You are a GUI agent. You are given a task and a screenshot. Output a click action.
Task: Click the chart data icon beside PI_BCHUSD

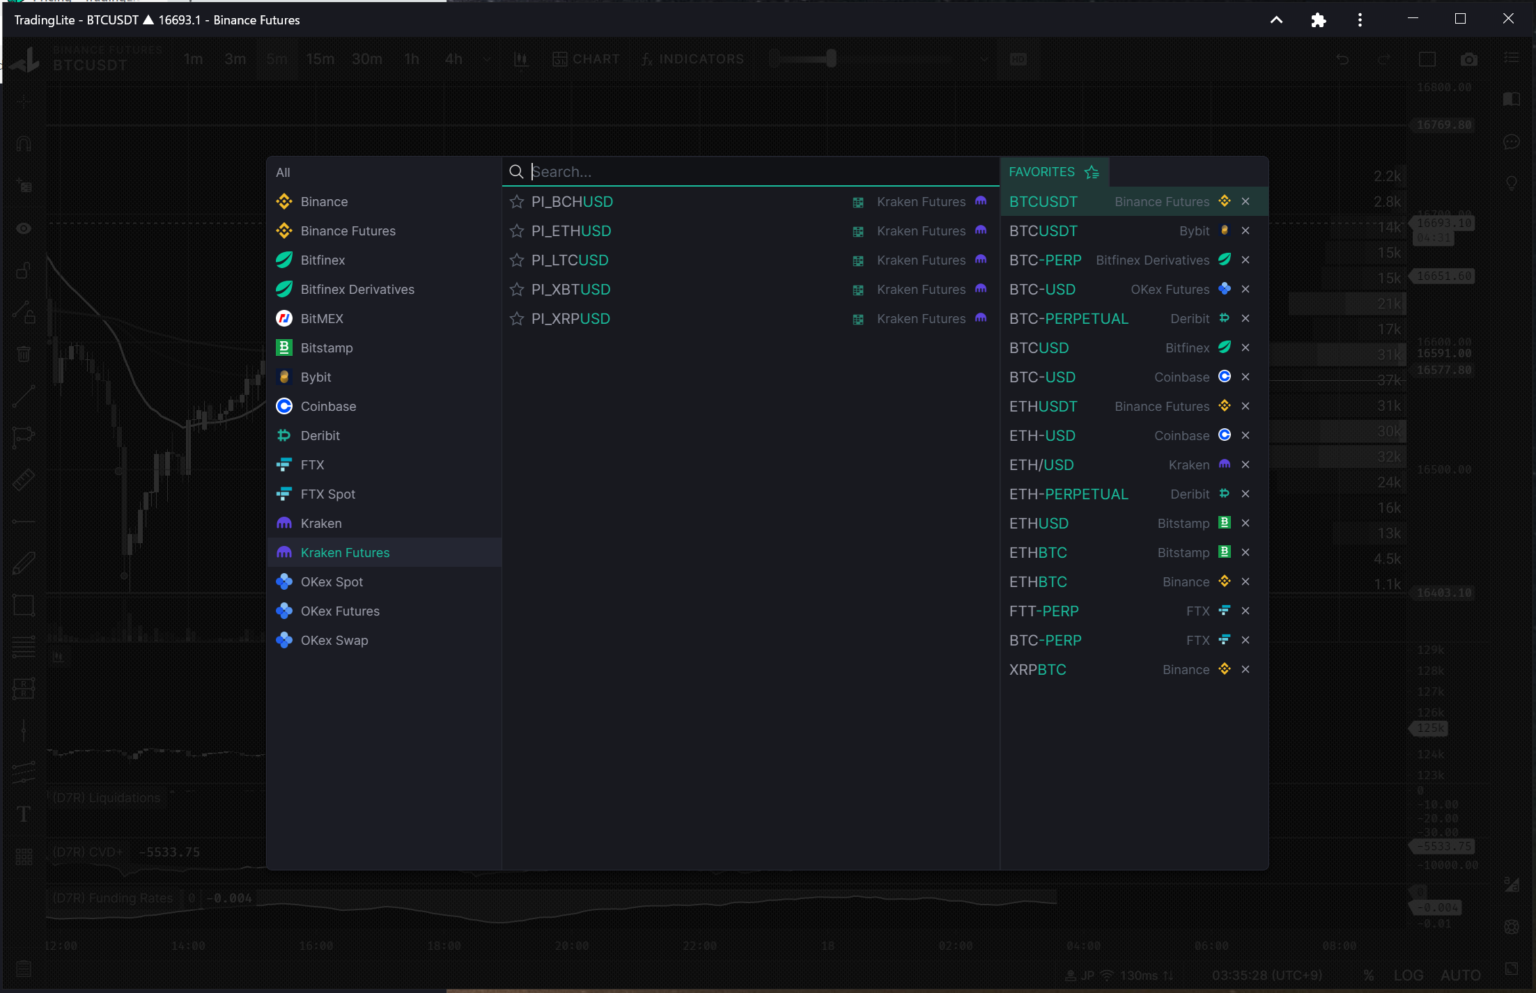click(x=858, y=202)
